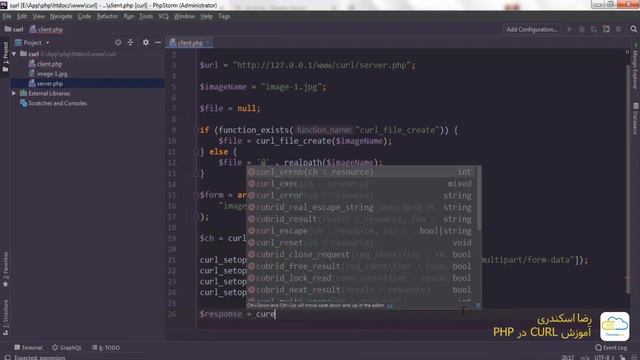Image resolution: width=640 pixels, height=360 pixels.
Task: Toggle the Database tool window tab
Action: [x=635, y=118]
